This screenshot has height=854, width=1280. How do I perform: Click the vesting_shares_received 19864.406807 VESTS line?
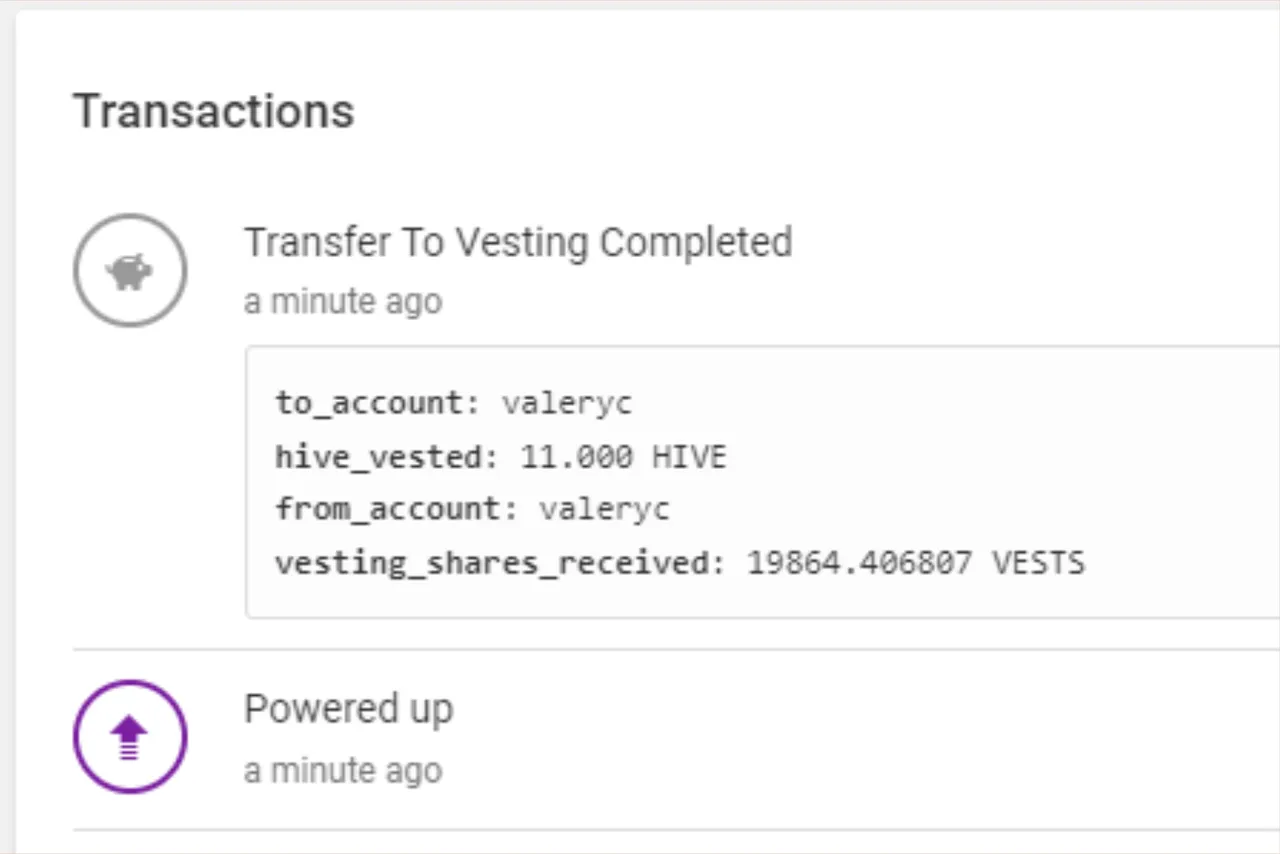[680, 563]
